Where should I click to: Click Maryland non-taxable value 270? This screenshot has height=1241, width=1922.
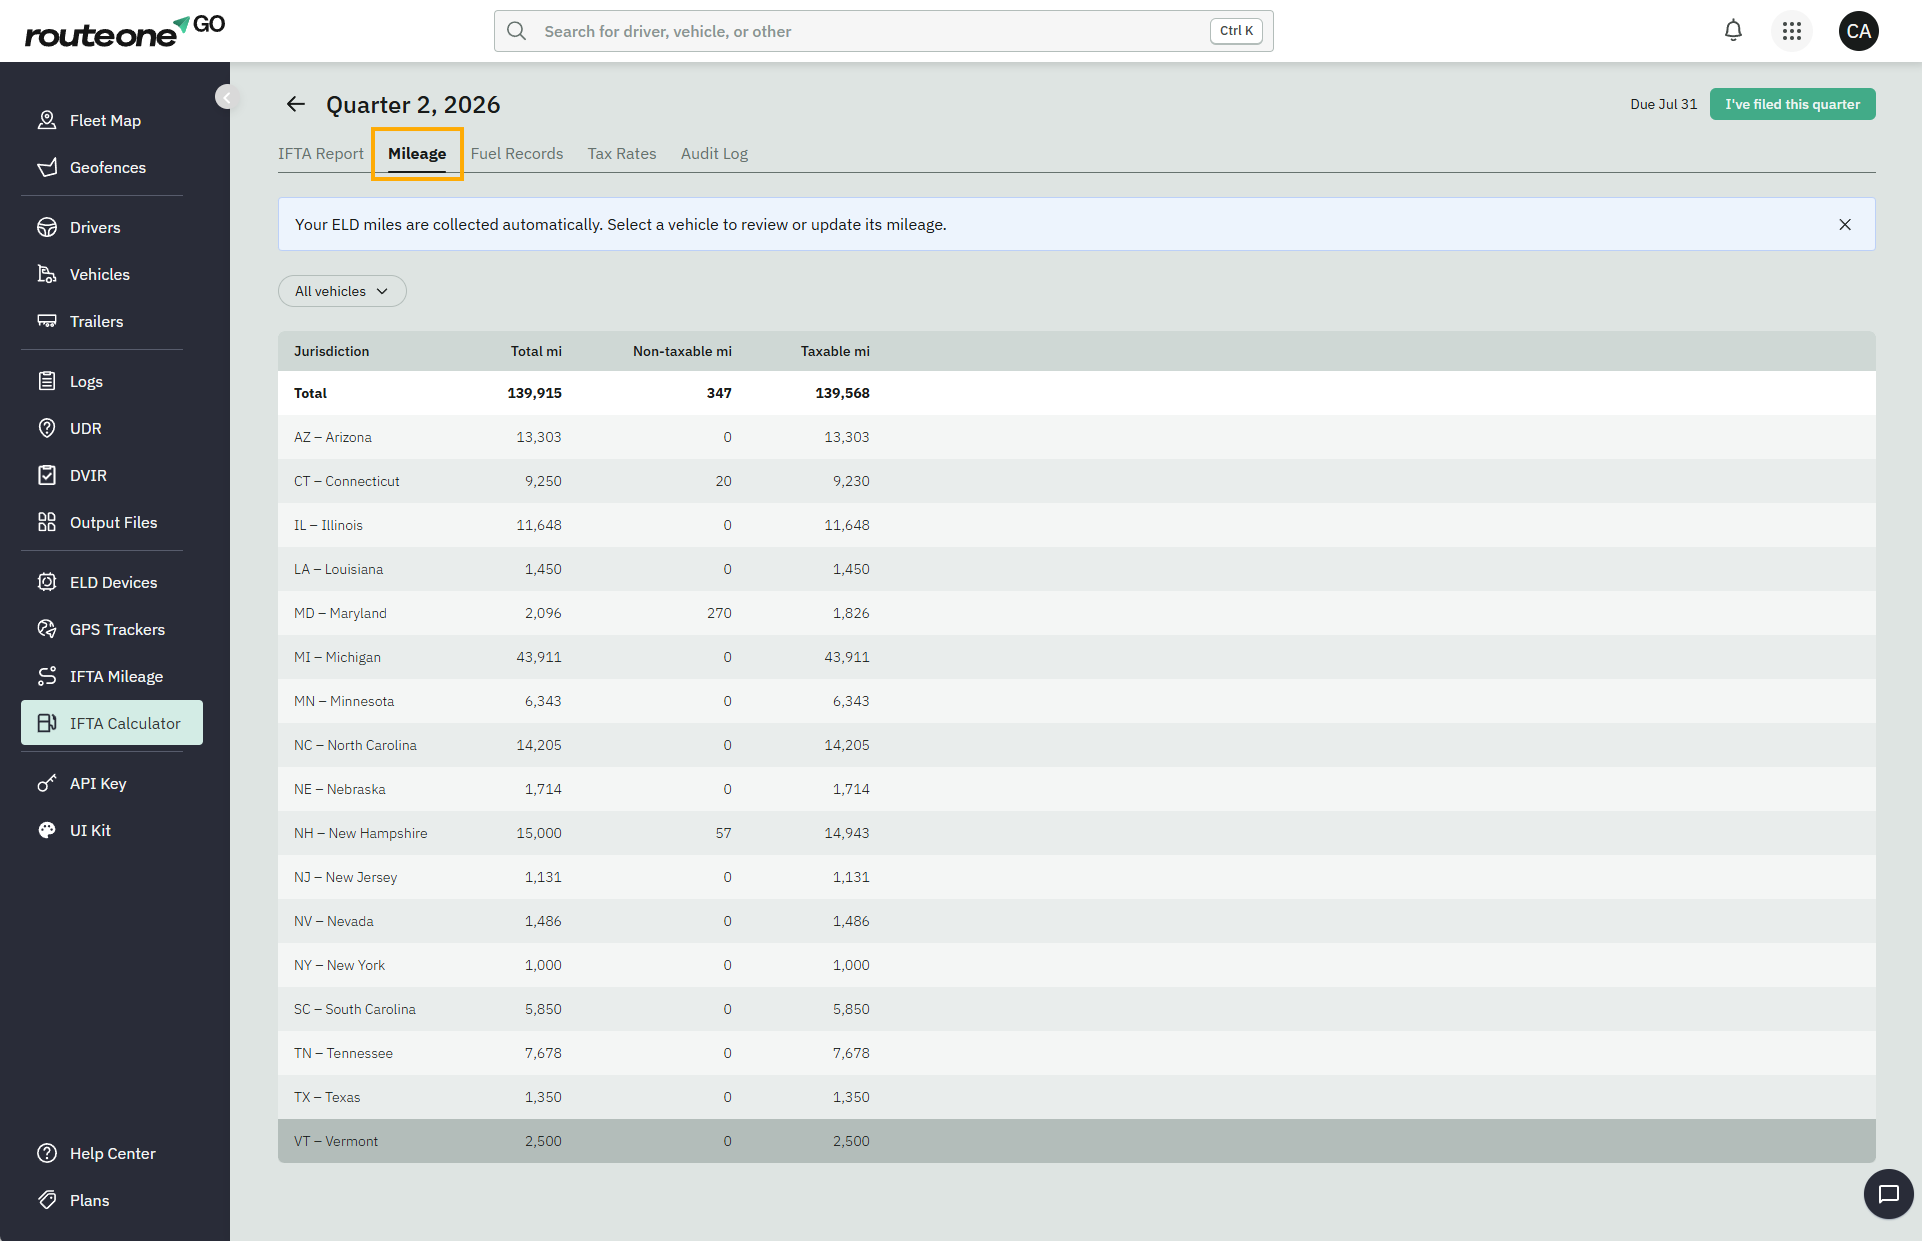click(x=719, y=613)
